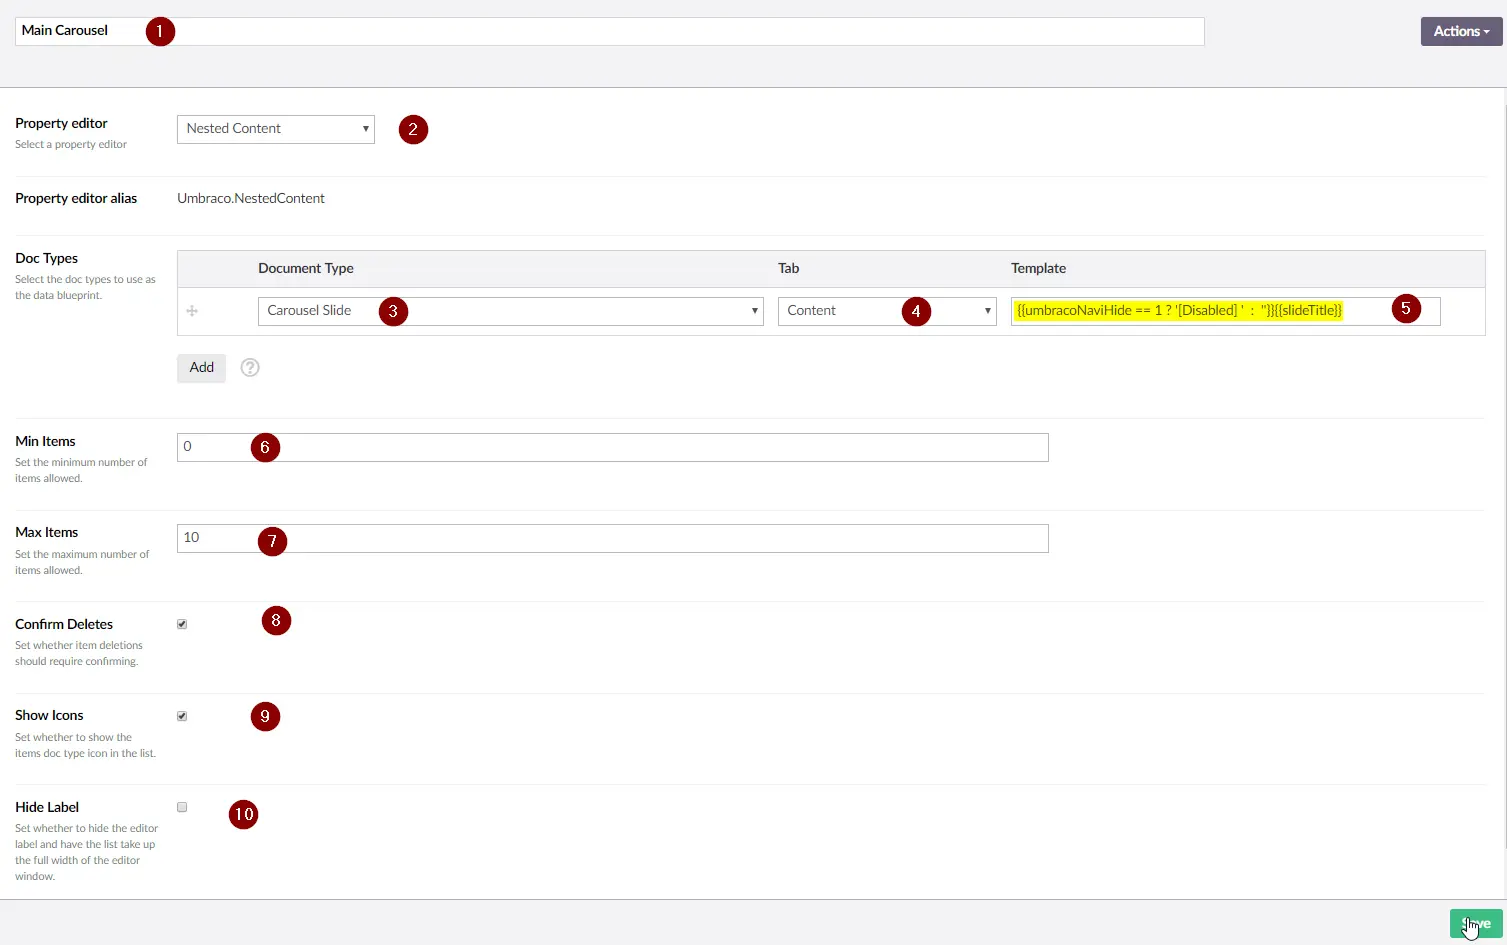This screenshot has height=945, width=1507.
Task: Click the help question mark next to Add
Action: [x=250, y=368]
